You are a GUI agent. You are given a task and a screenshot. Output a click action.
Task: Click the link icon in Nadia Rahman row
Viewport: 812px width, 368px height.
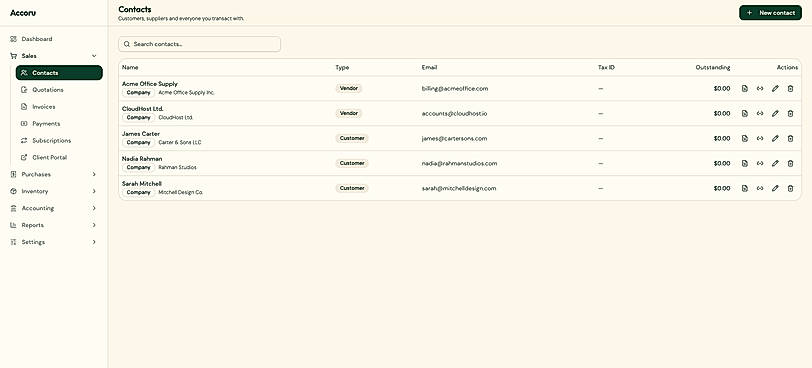click(x=760, y=163)
